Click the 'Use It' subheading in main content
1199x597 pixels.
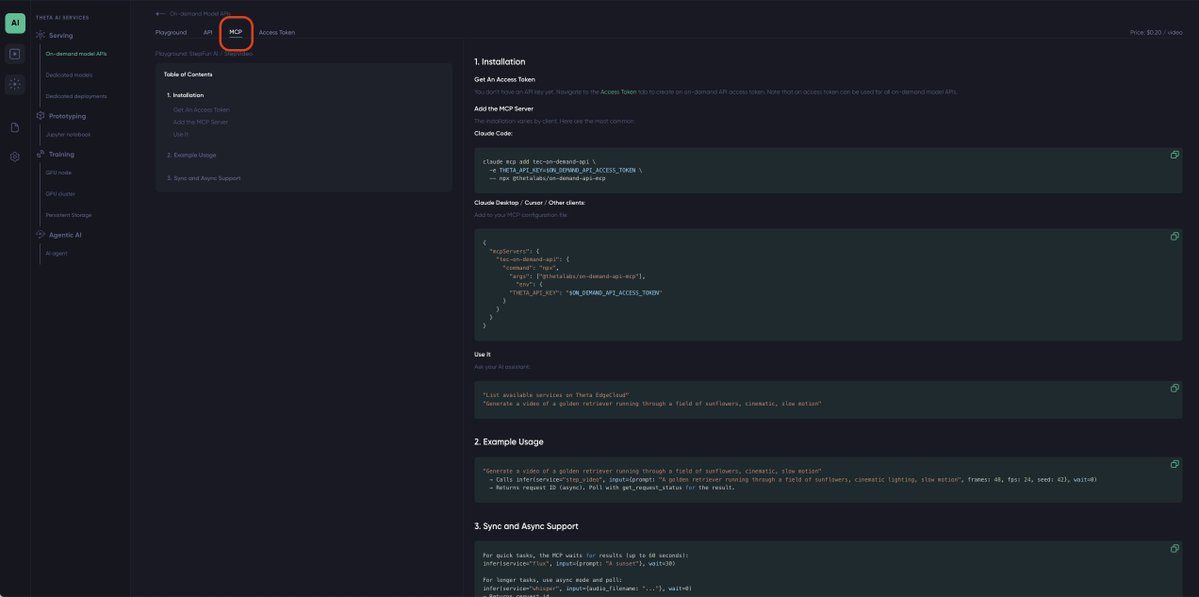(483, 355)
